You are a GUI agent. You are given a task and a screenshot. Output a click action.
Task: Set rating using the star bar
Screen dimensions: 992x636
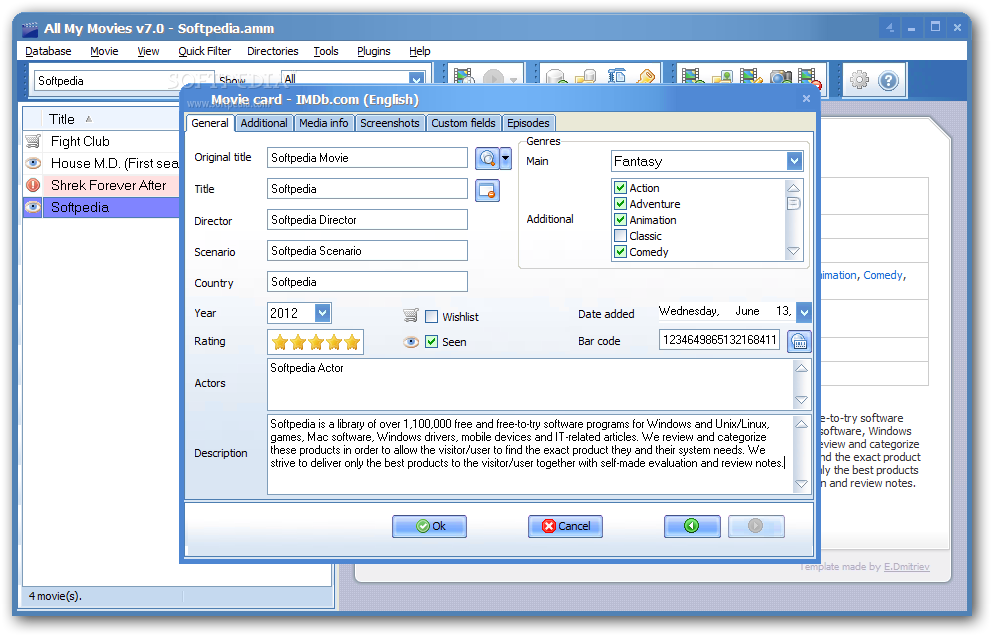click(316, 342)
